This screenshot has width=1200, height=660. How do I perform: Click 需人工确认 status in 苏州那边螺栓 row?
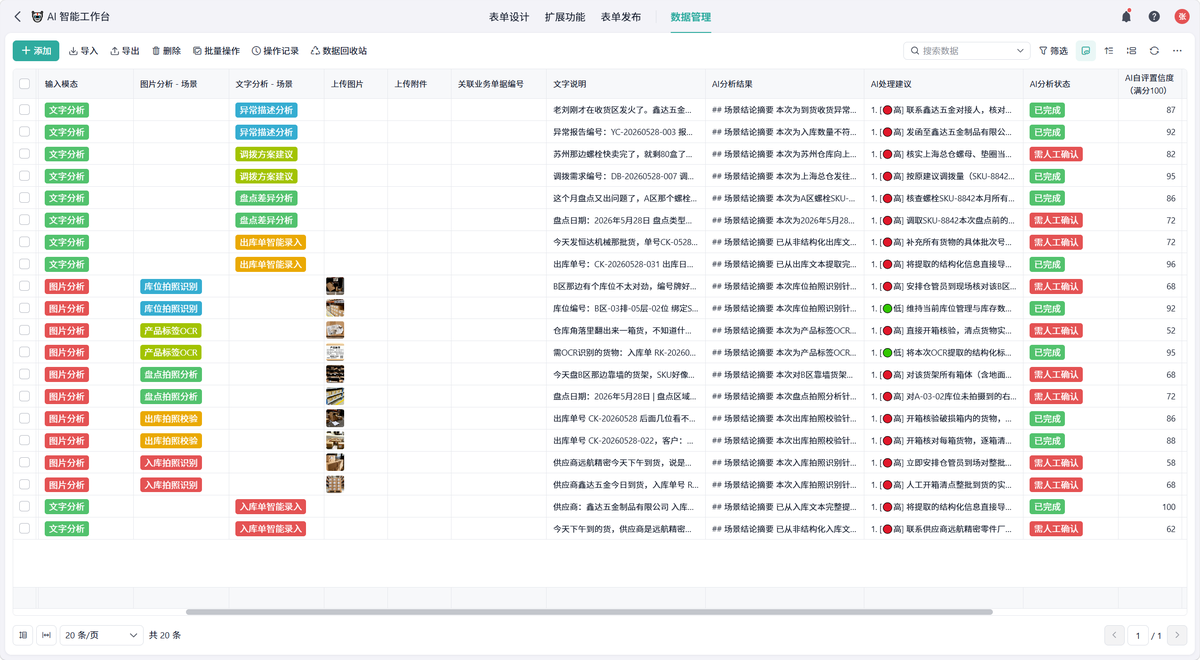tap(1056, 154)
